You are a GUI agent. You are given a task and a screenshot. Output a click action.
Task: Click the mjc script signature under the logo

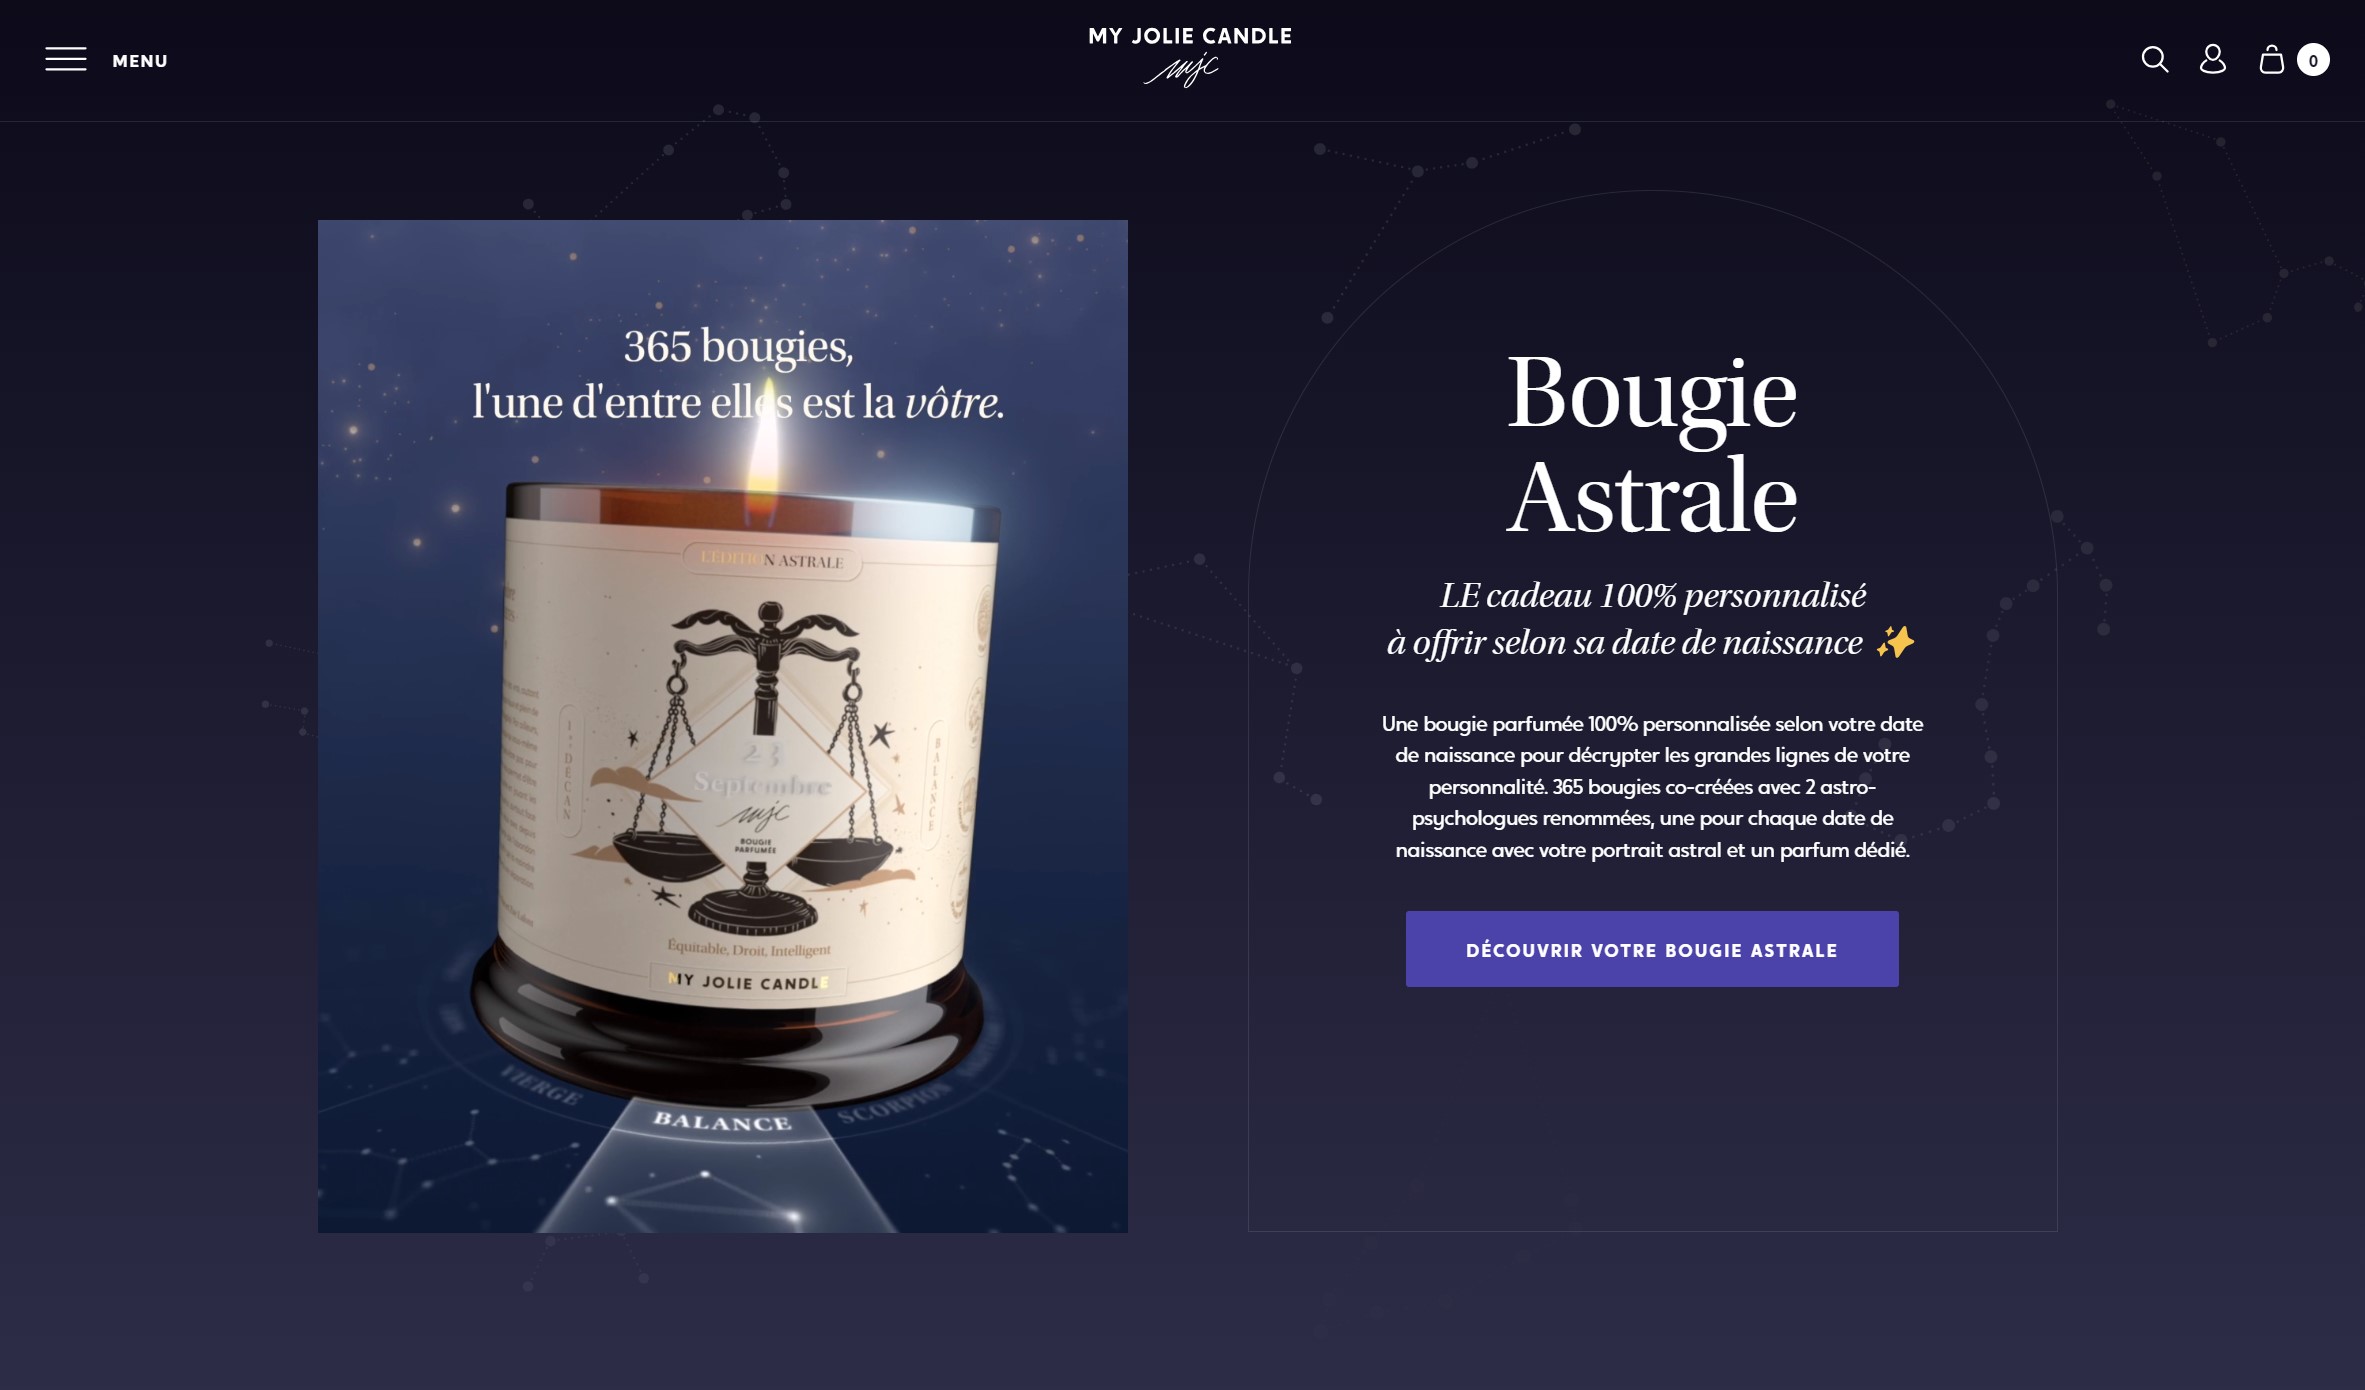pyautogui.click(x=1182, y=70)
